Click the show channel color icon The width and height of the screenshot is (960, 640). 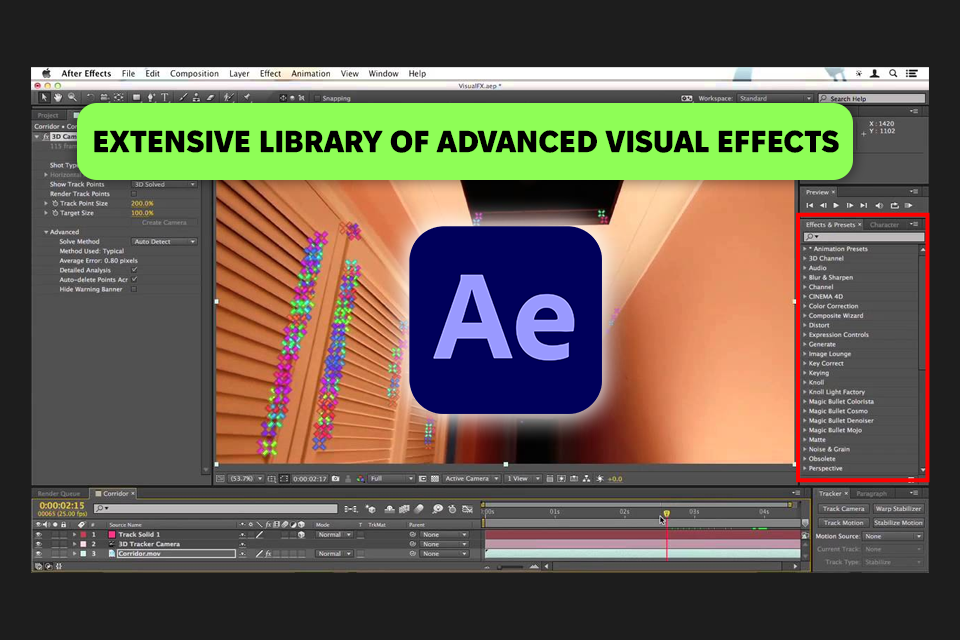coord(360,479)
